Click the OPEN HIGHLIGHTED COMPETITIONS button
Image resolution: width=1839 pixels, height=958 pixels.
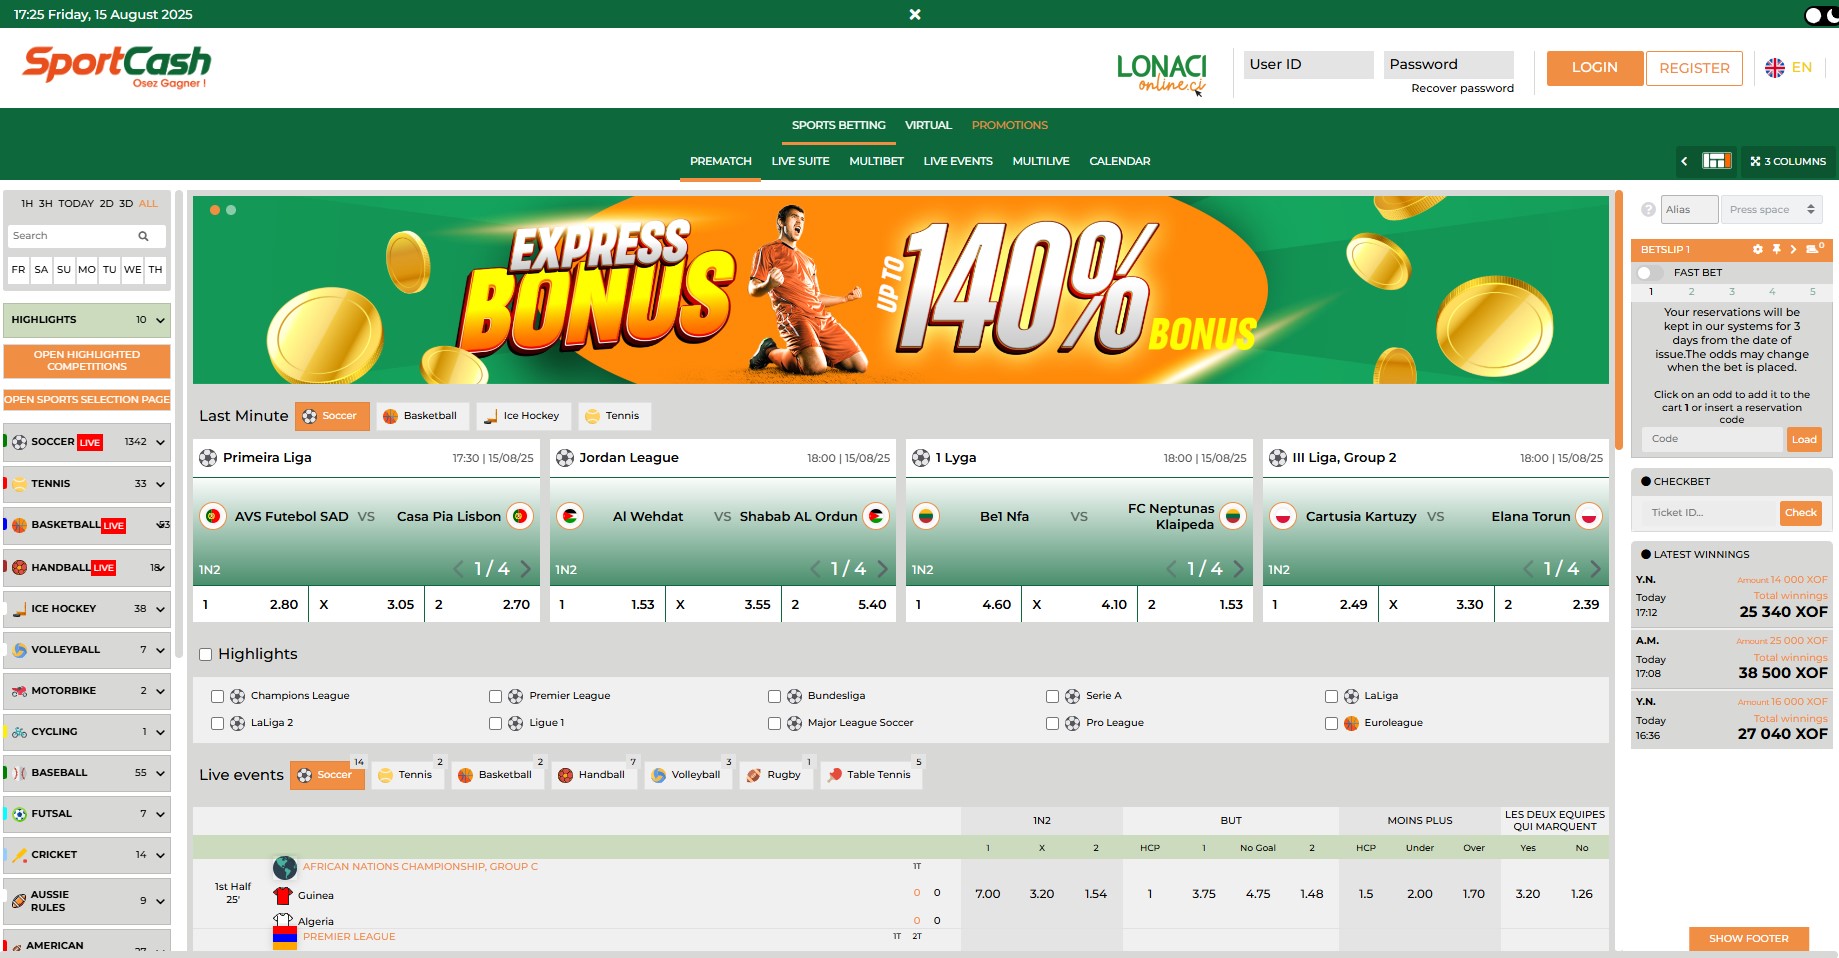pos(87,360)
